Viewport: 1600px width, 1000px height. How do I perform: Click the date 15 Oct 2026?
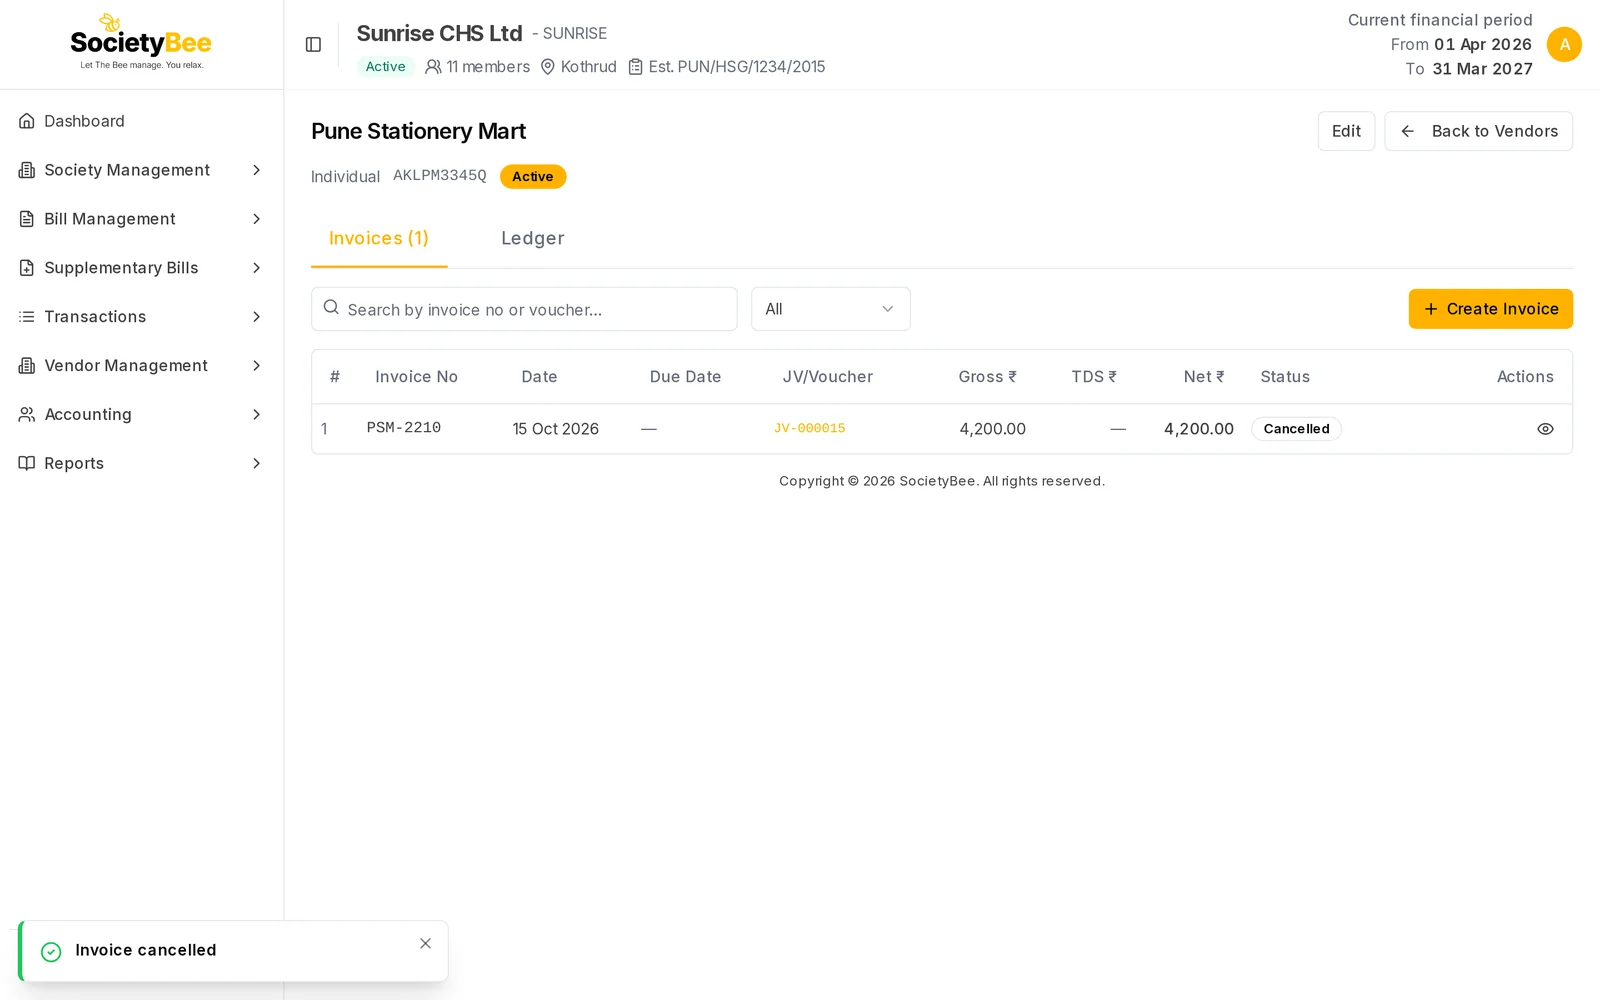pyautogui.click(x=555, y=429)
